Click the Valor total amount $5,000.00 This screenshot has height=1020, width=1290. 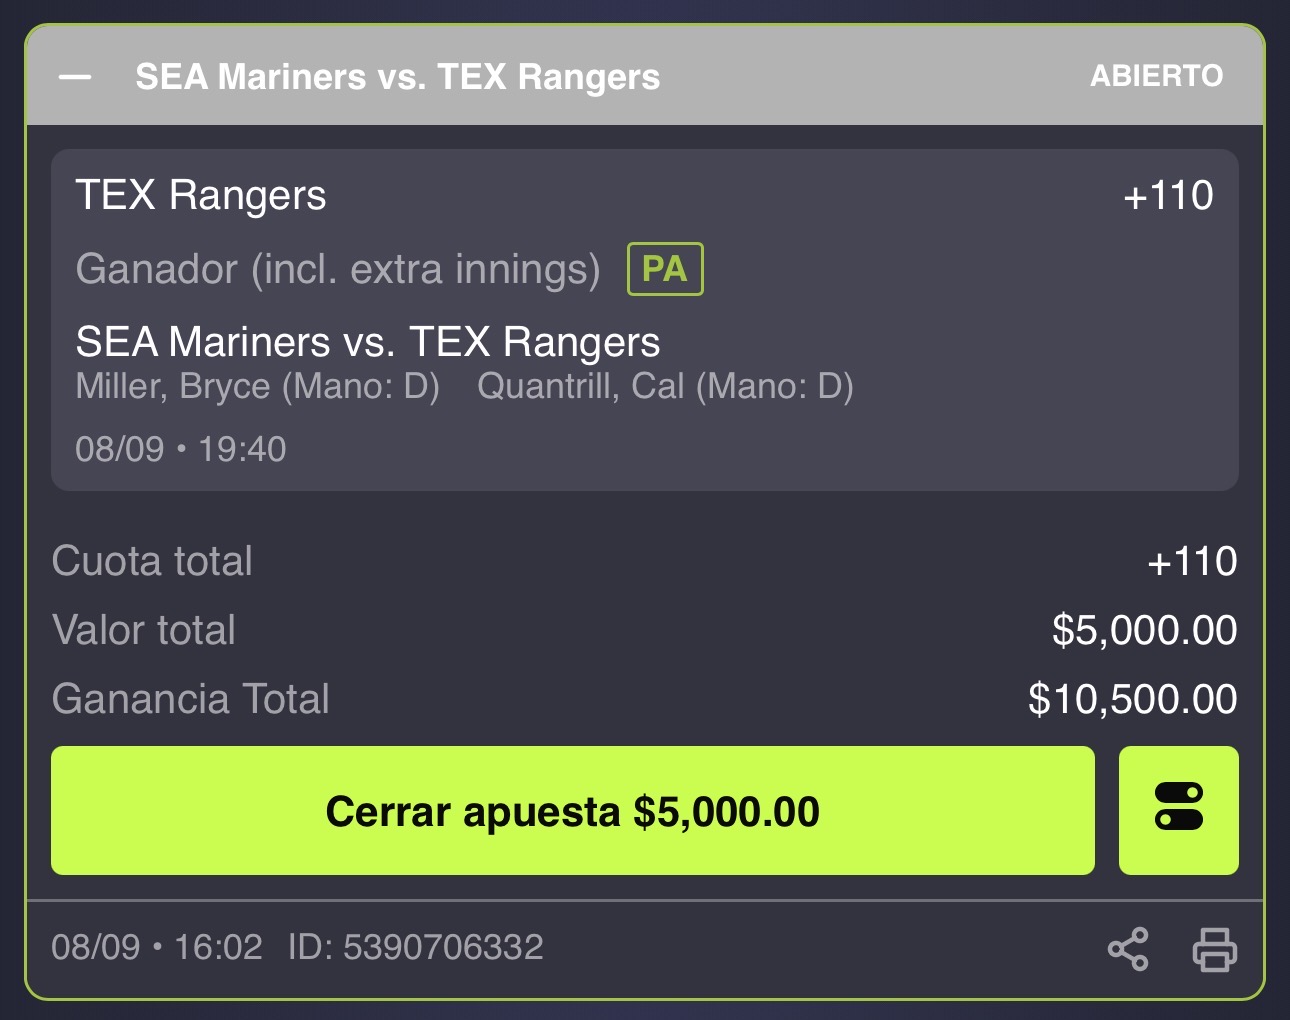point(1145,630)
